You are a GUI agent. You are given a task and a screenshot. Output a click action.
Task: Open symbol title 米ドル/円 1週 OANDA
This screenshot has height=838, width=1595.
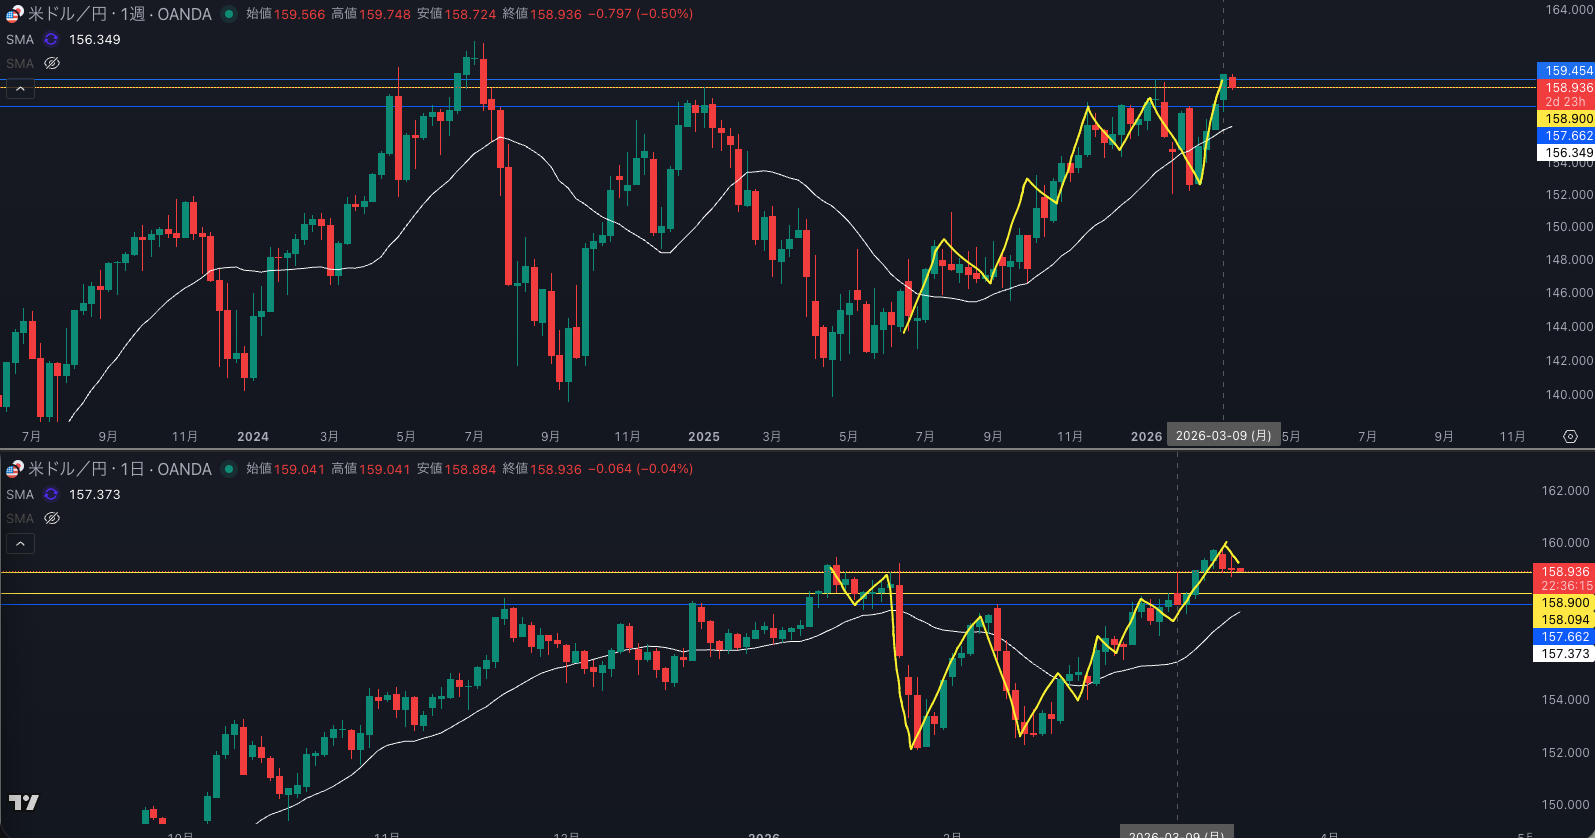click(119, 14)
